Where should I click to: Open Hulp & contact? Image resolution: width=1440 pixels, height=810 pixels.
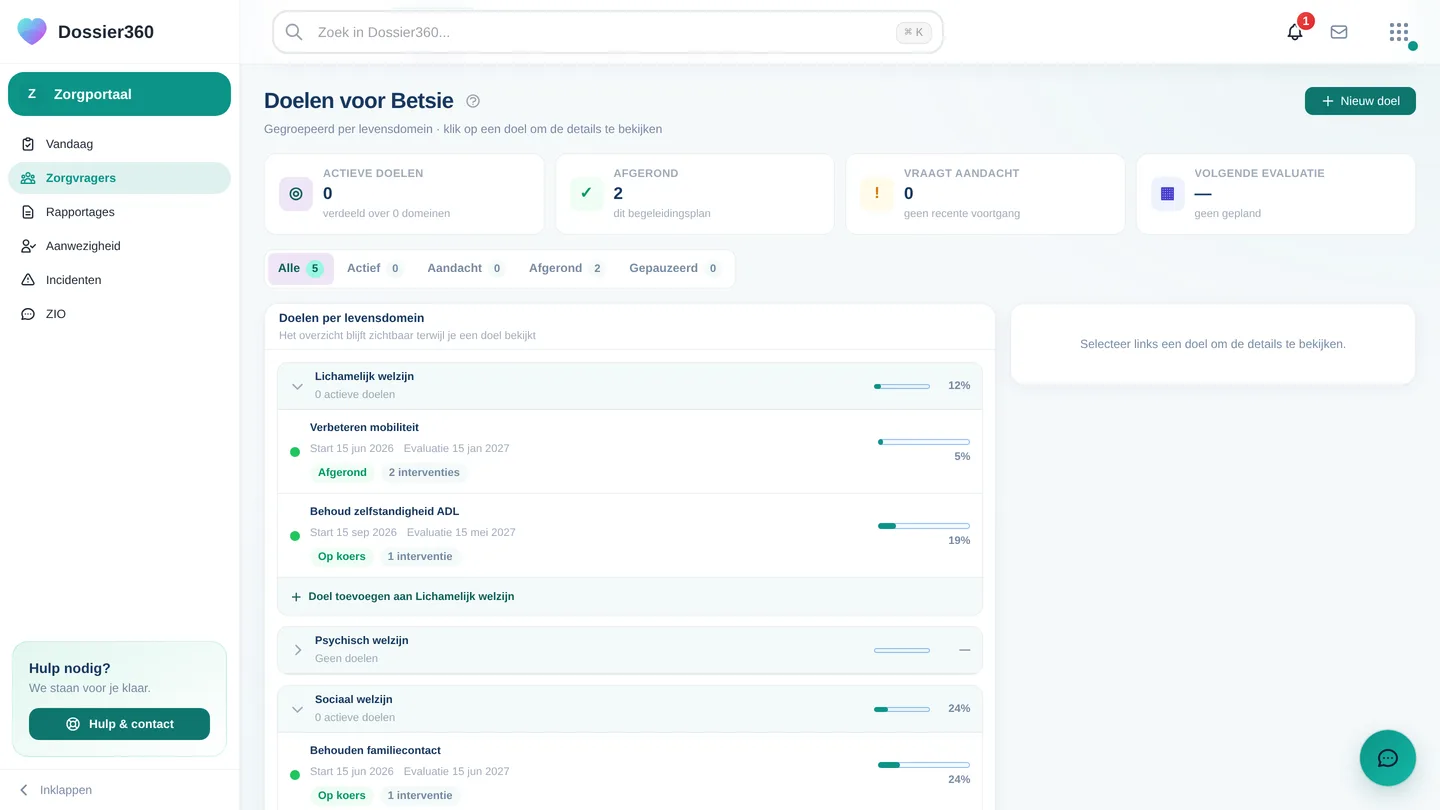pyautogui.click(x=119, y=724)
